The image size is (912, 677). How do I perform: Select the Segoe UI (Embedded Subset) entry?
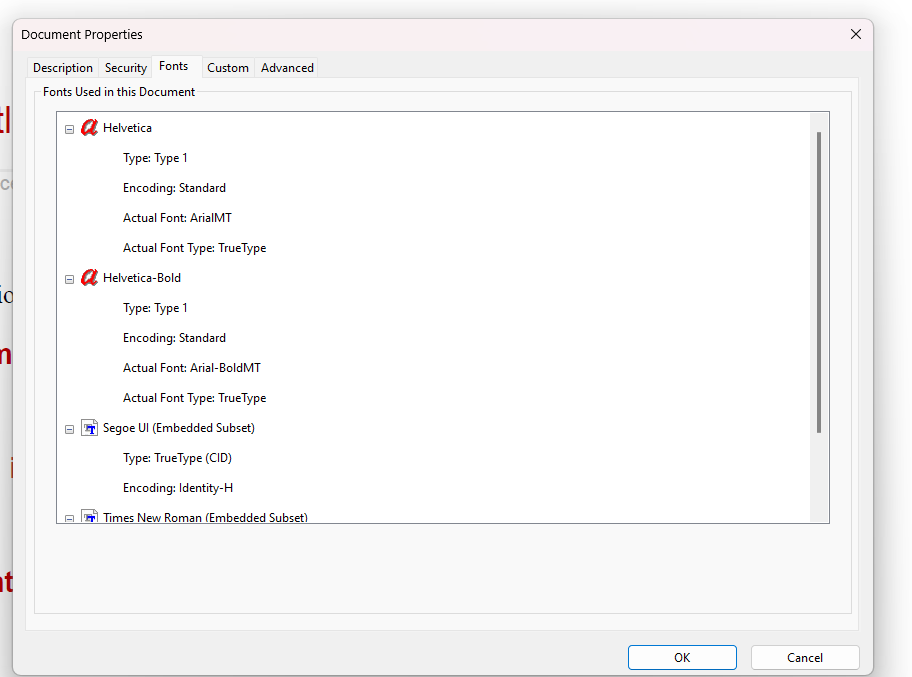[x=178, y=428]
